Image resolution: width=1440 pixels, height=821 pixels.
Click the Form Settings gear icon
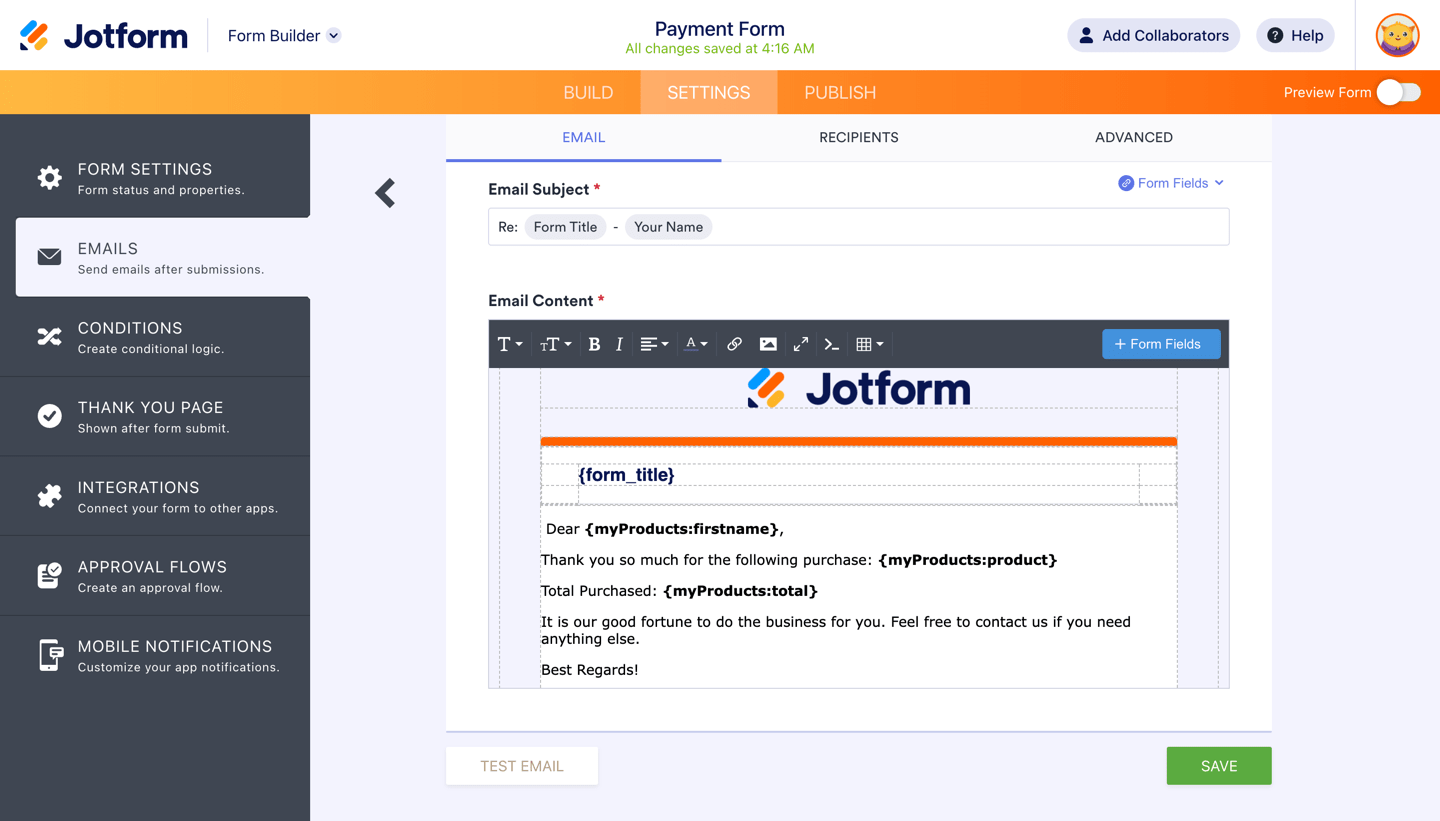[x=49, y=178]
